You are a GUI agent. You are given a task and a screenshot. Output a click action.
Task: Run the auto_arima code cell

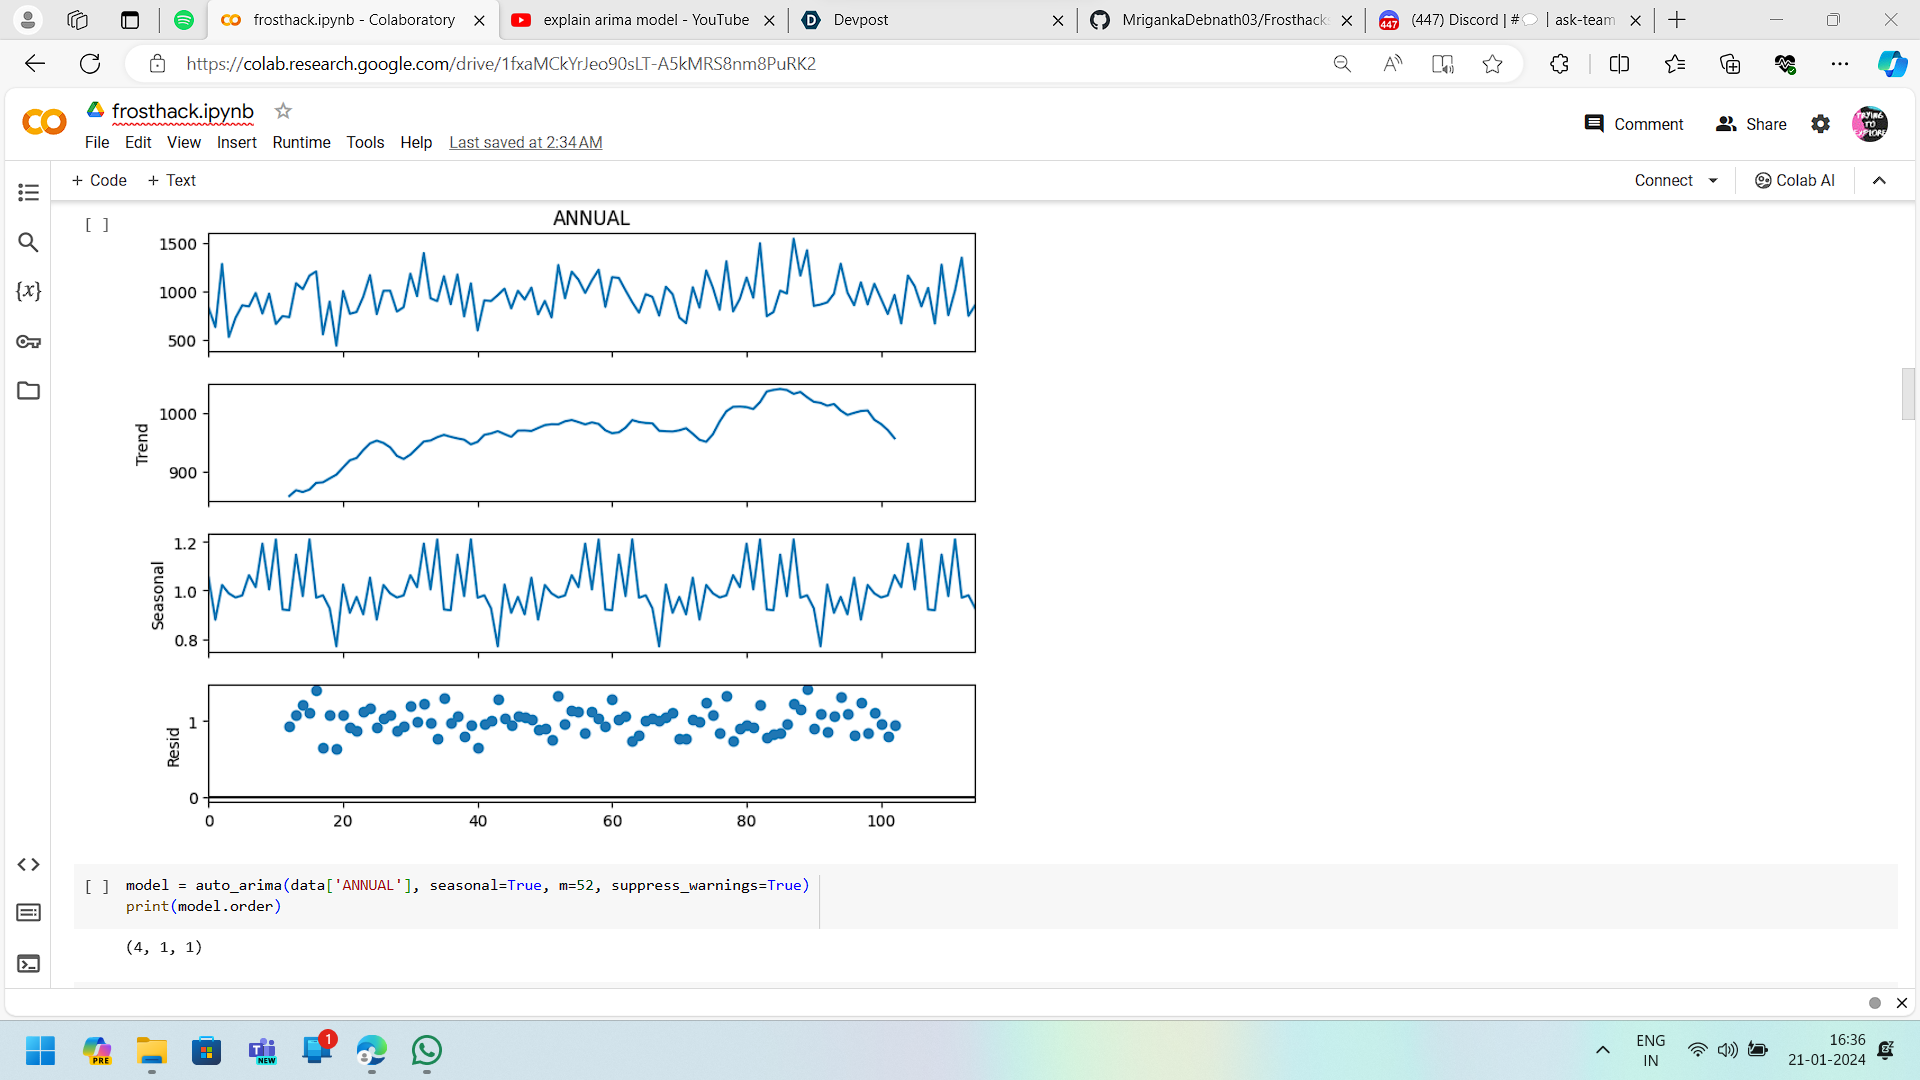pyautogui.click(x=97, y=886)
